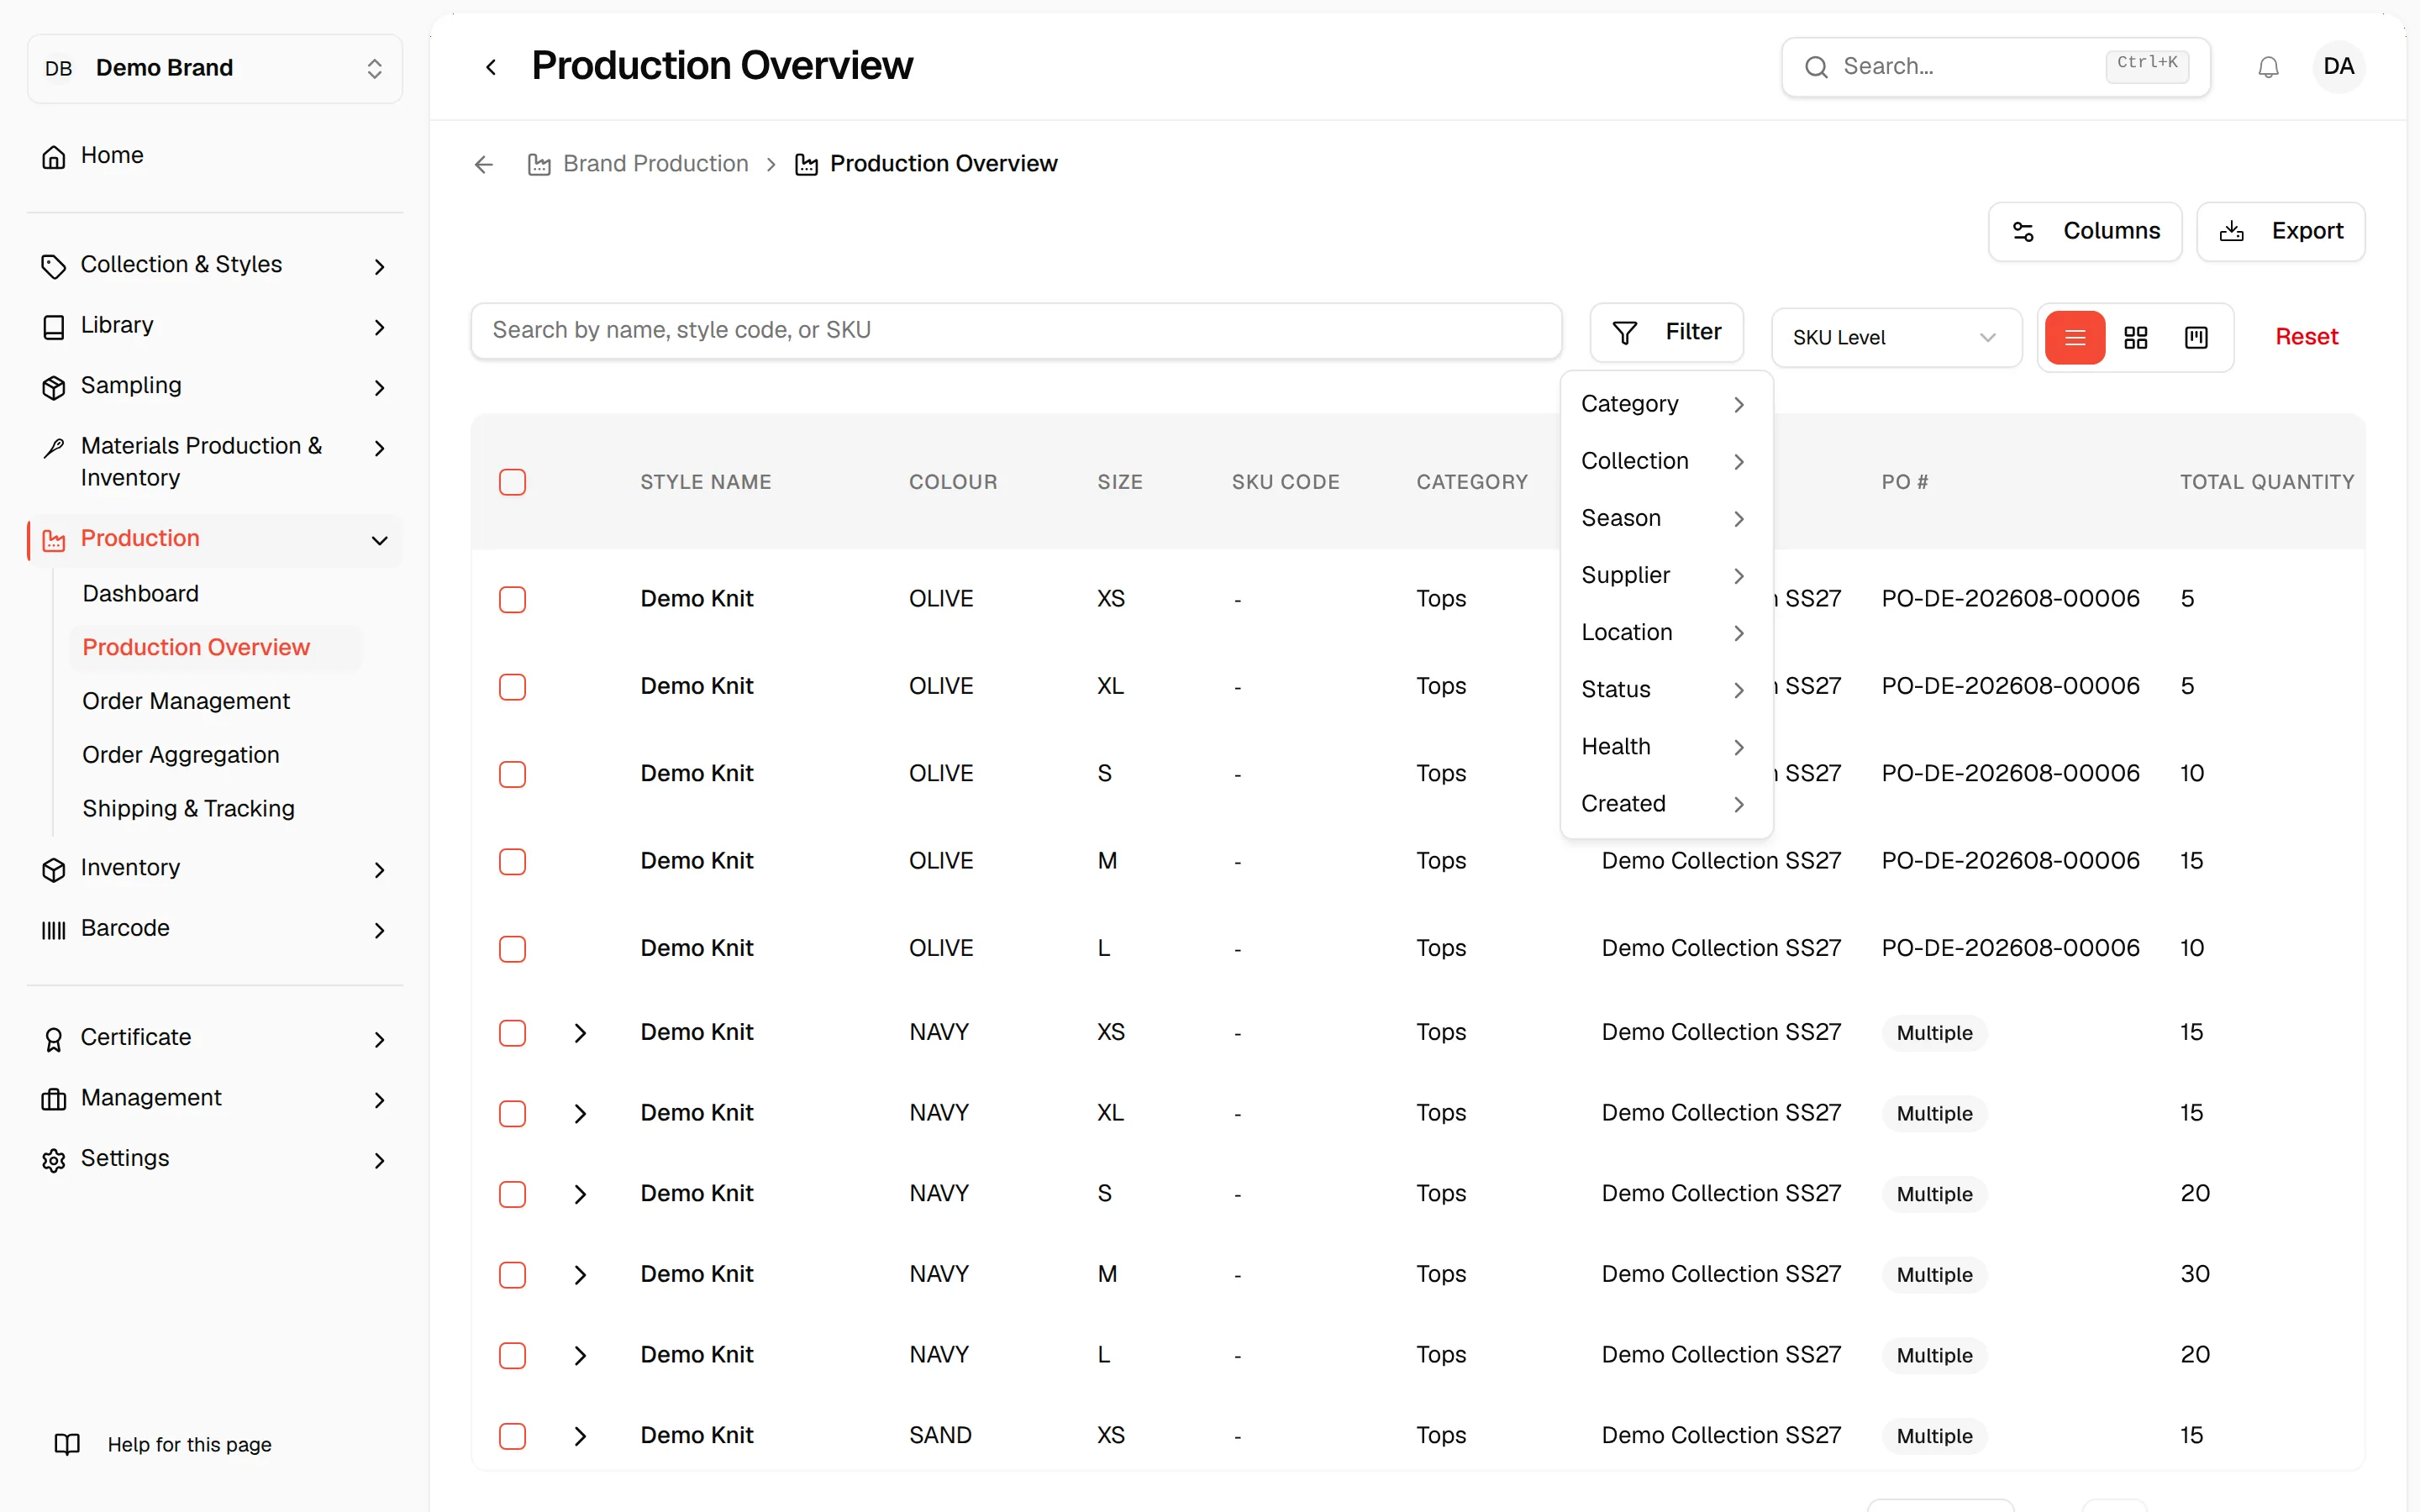Click the Materials Production wrench icon
Viewport: 2420px width, 1512px height.
(54, 447)
